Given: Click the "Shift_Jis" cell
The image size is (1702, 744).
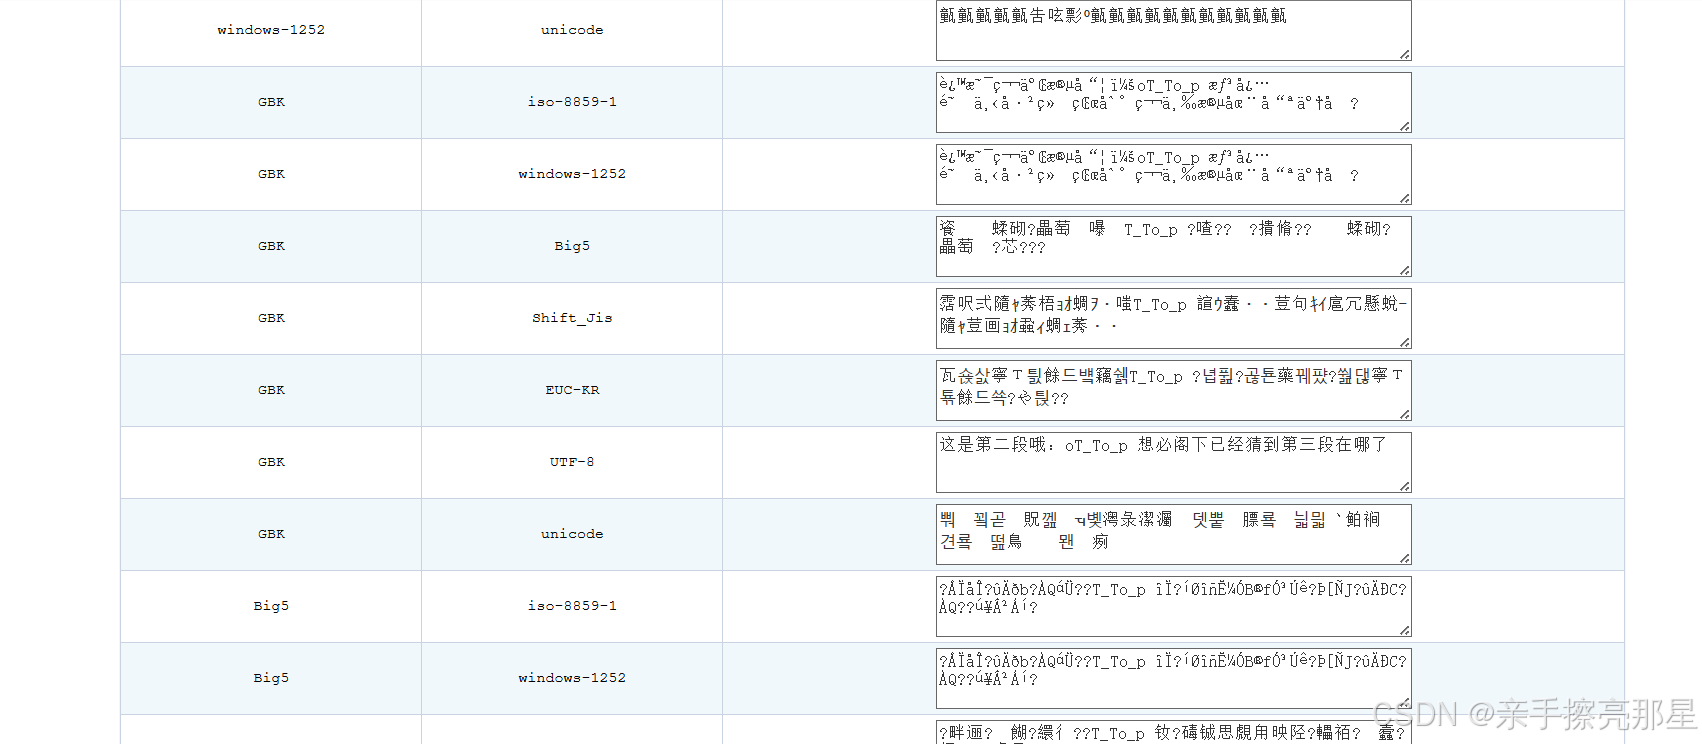Looking at the screenshot, I should (572, 318).
